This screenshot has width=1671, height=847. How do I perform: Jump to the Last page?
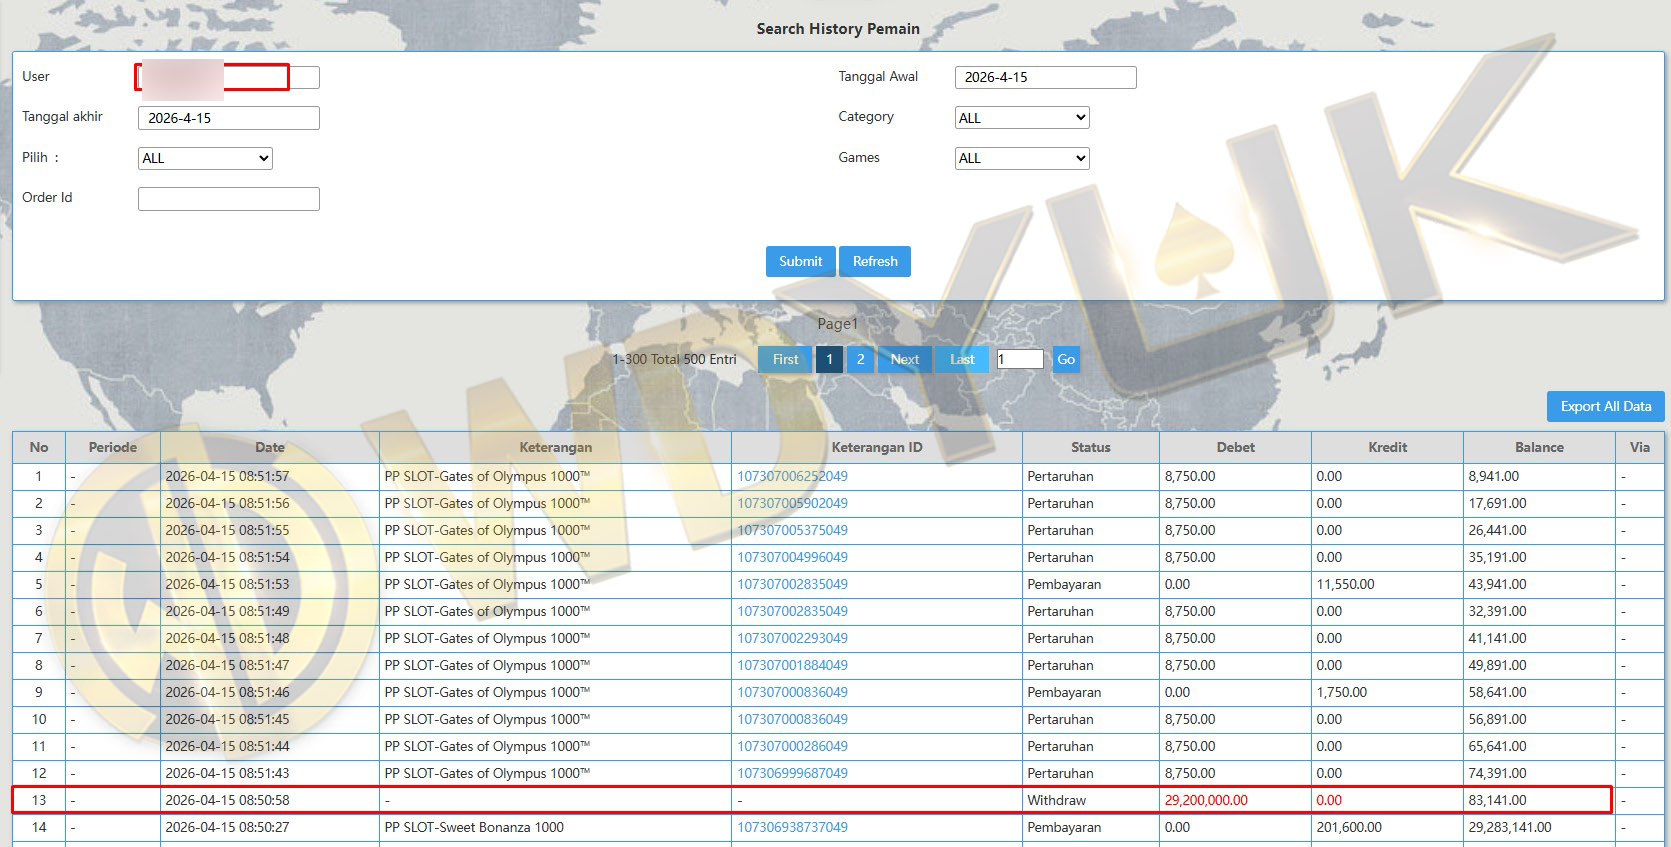(x=961, y=360)
